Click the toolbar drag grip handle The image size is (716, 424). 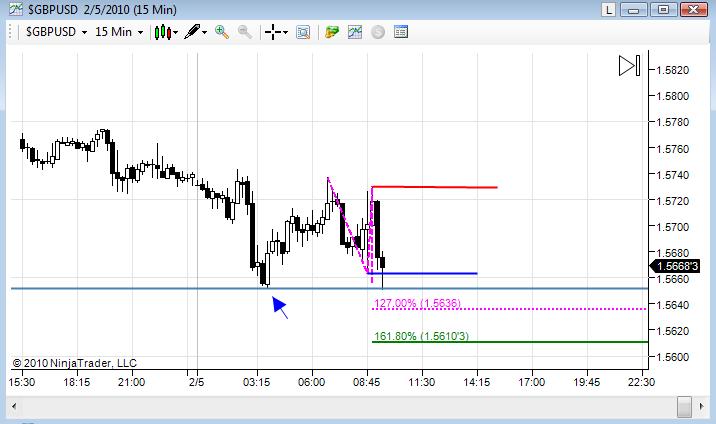11,32
